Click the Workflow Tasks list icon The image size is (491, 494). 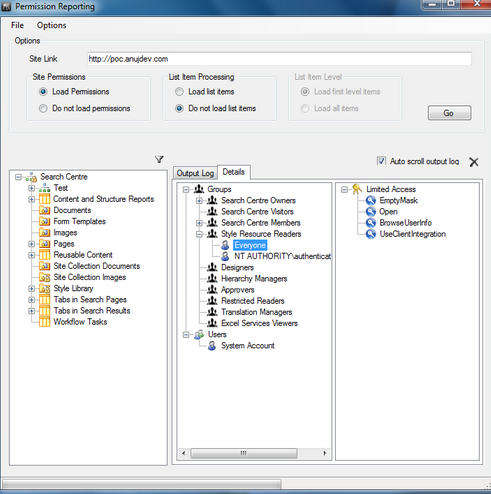(x=44, y=322)
